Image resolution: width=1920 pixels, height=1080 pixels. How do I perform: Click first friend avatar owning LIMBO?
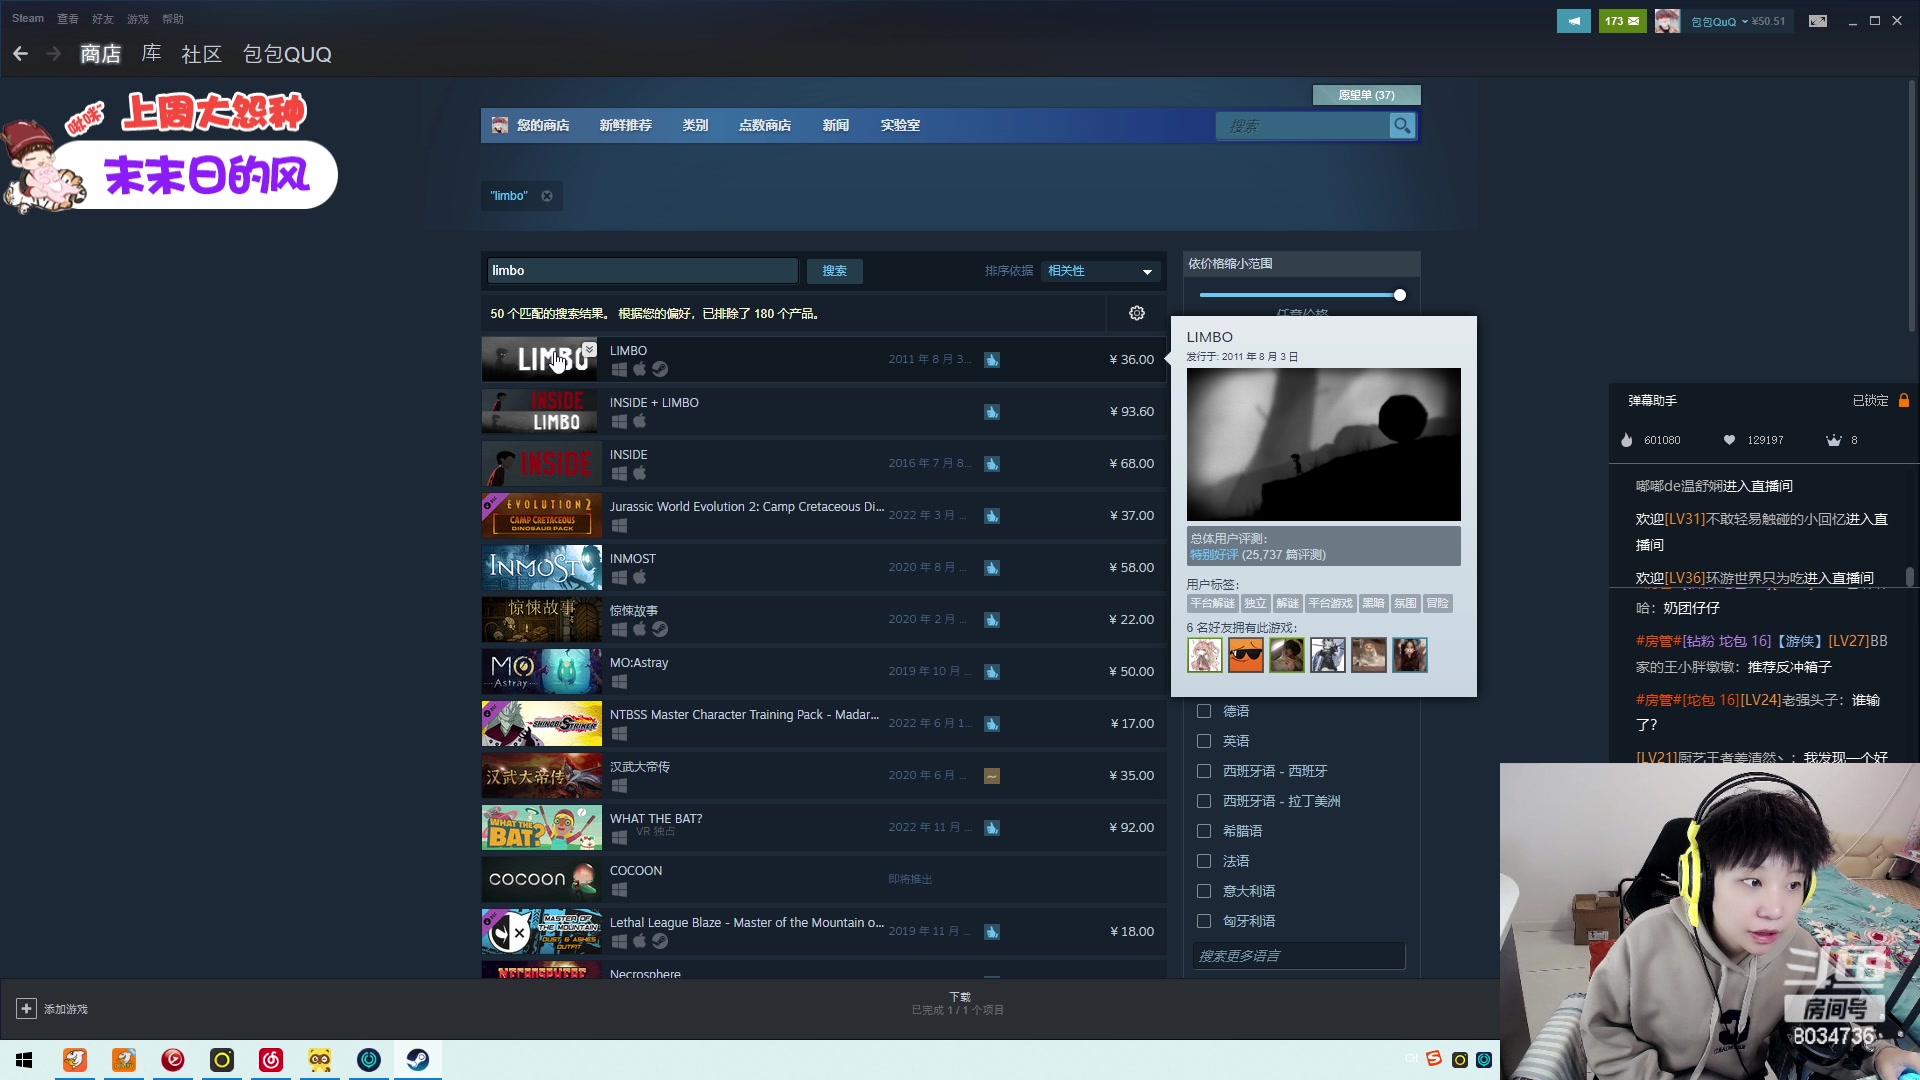click(1205, 656)
